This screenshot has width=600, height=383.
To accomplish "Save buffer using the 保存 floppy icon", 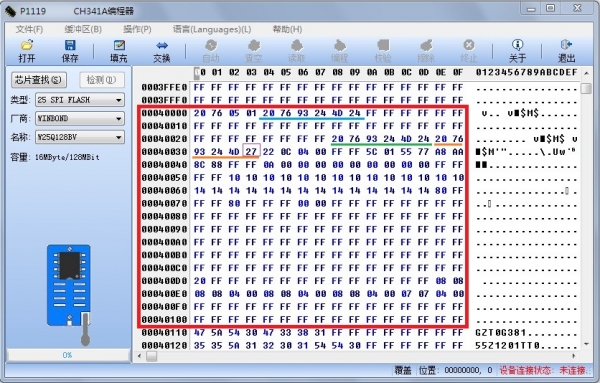I will click(x=70, y=51).
